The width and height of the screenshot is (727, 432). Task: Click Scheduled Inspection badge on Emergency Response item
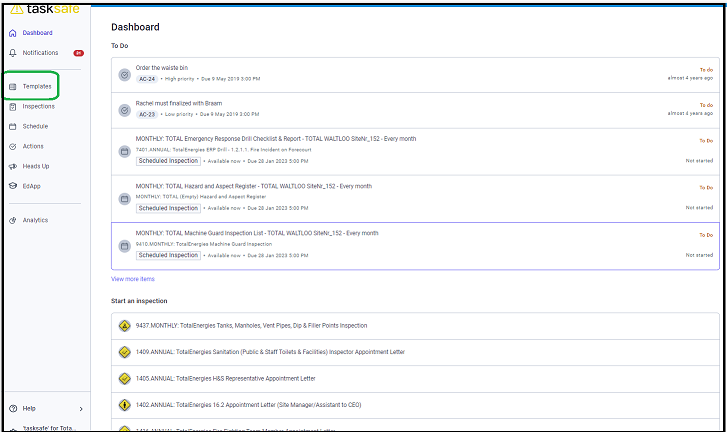point(168,161)
